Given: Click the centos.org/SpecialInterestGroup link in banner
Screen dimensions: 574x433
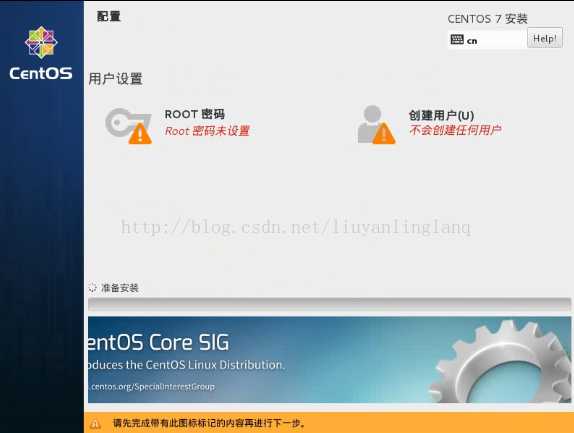Looking at the screenshot, I should point(153,387).
